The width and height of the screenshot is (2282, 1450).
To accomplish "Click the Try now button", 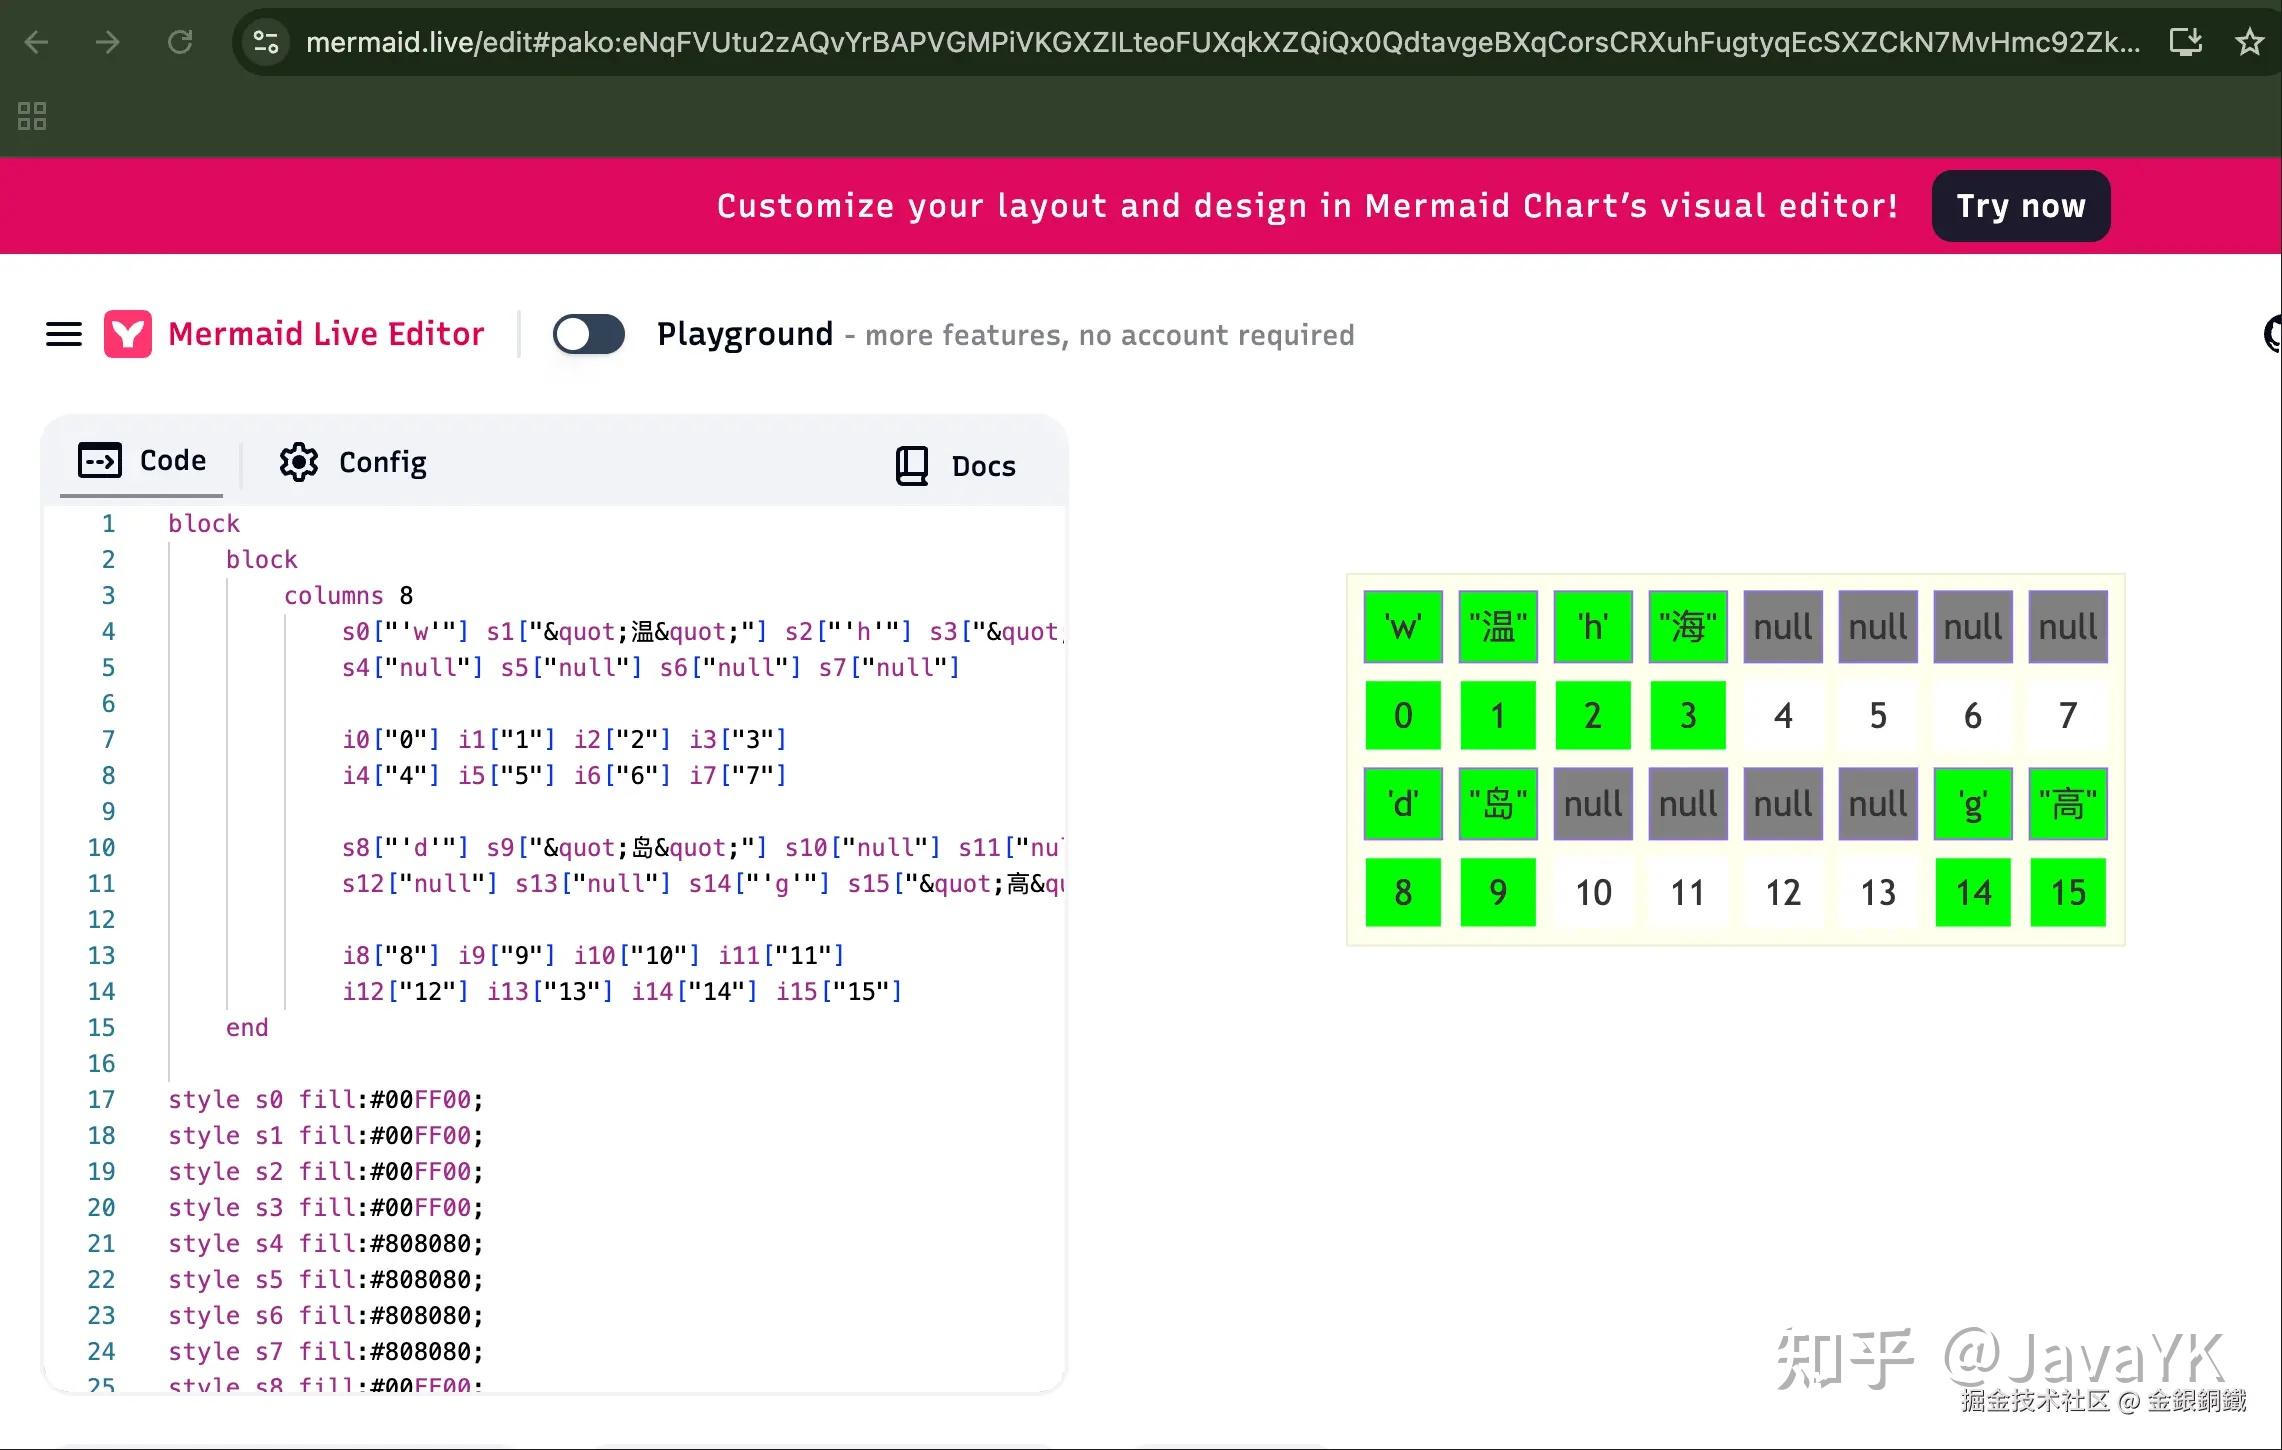I will point(2020,206).
